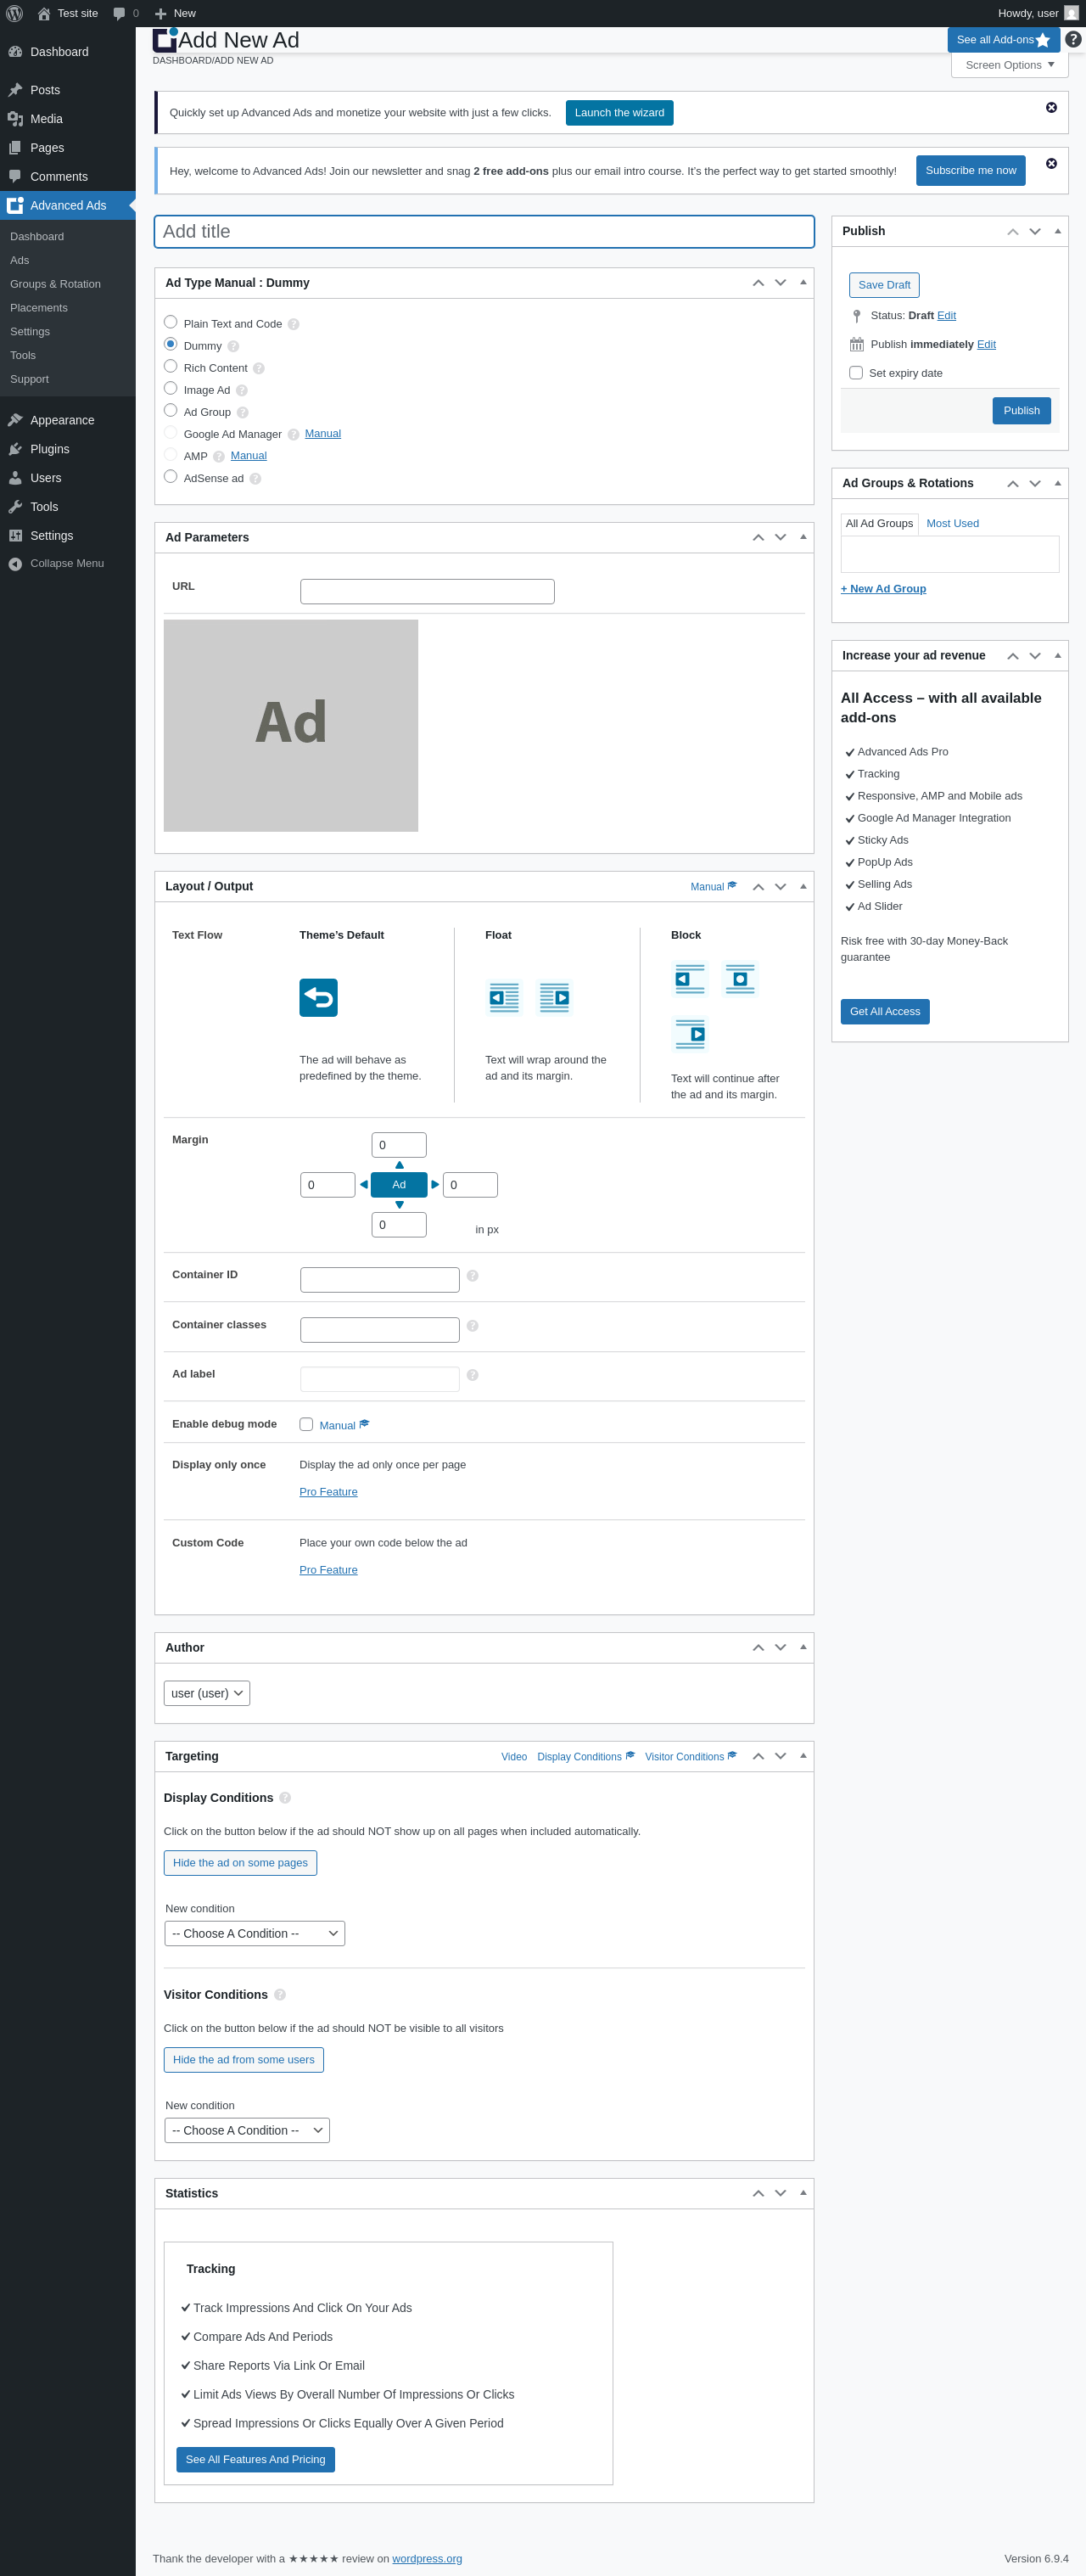Click into the Add title field

[x=484, y=231]
